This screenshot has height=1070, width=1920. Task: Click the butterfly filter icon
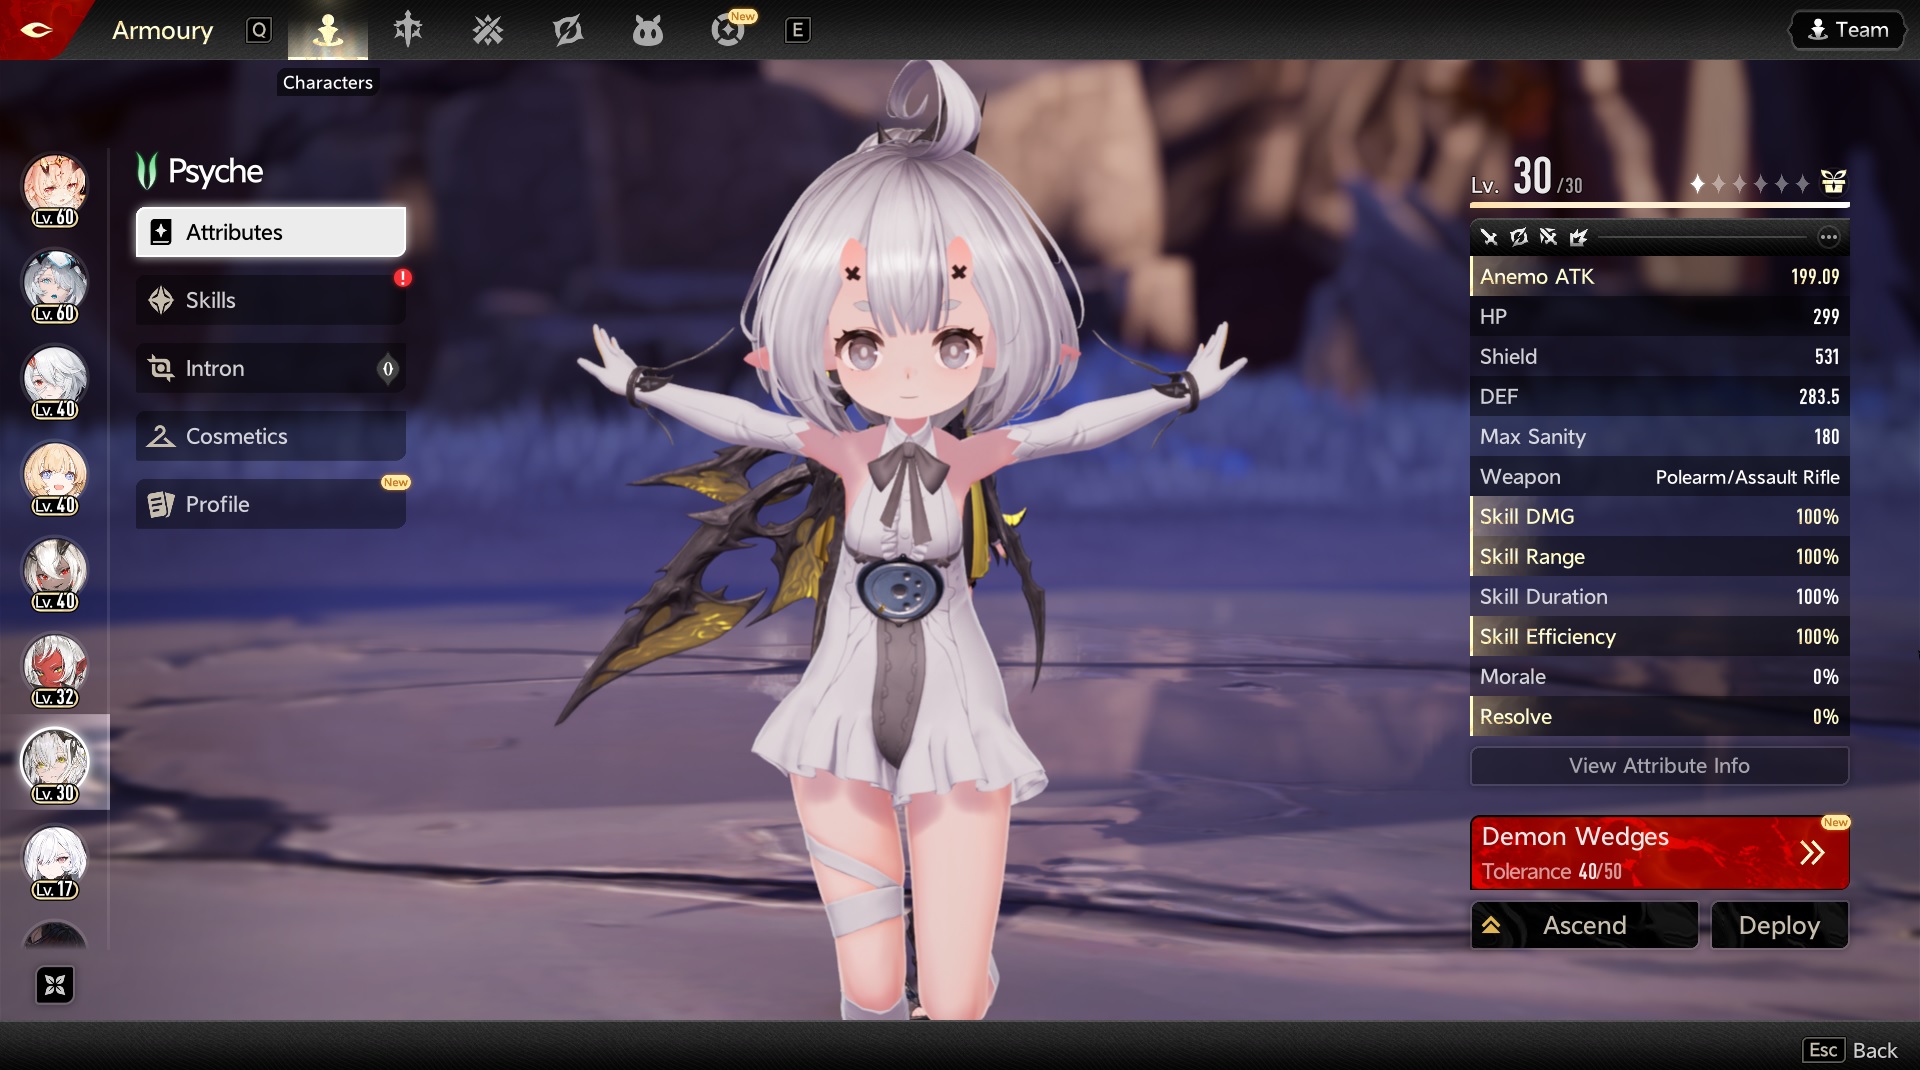tap(55, 985)
